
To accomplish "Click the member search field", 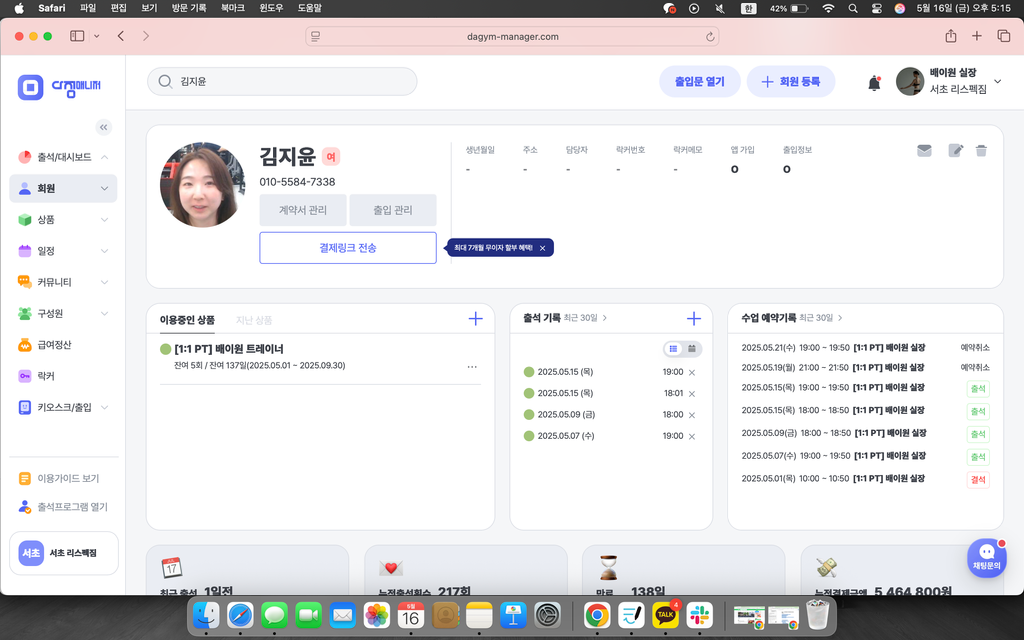I will (290, 82).
